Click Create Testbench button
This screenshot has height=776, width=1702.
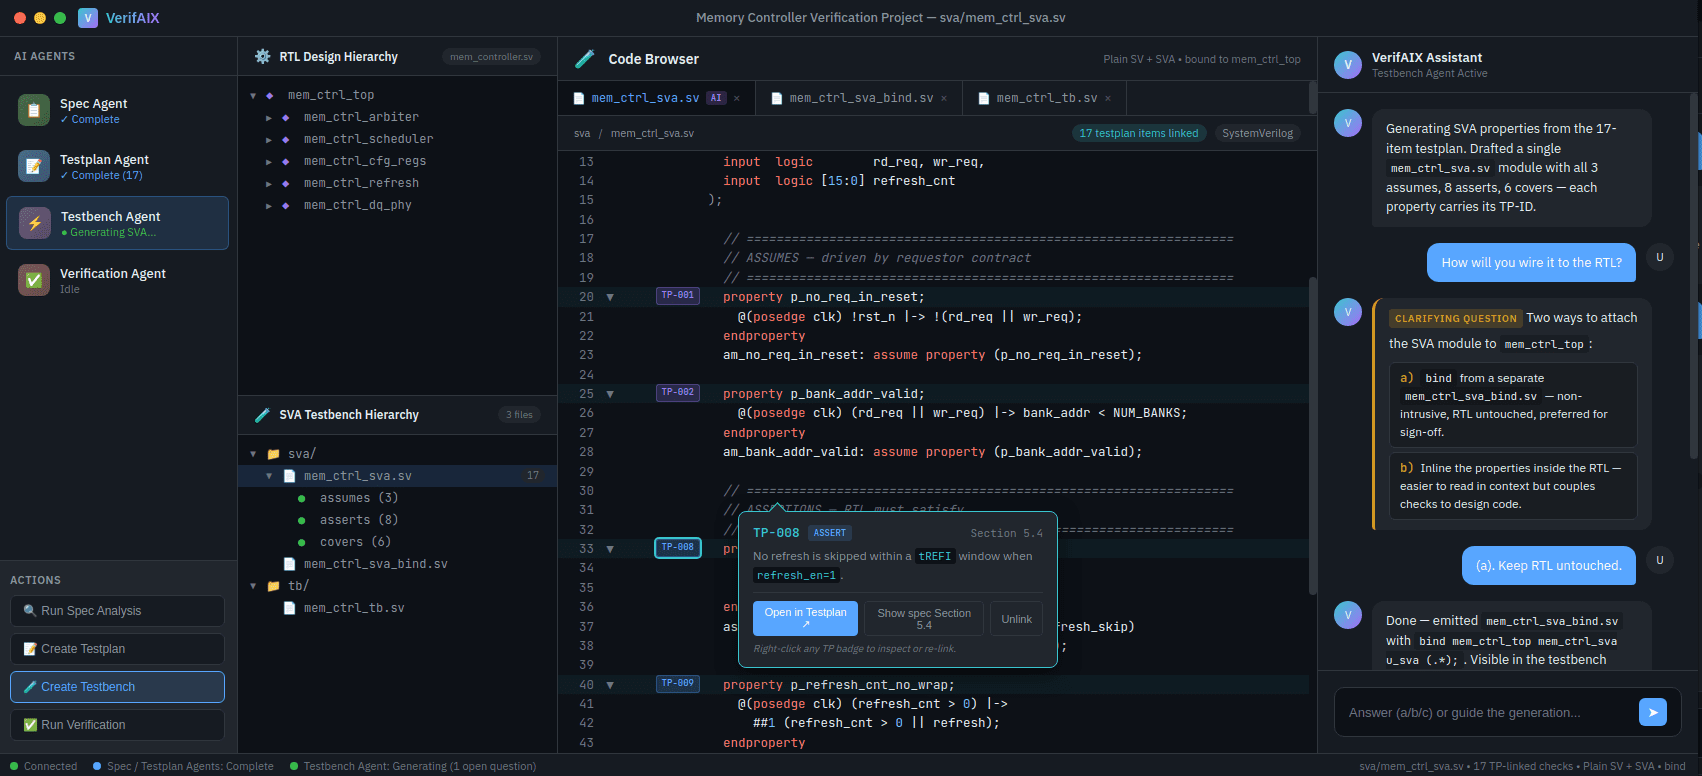(117, 687)
